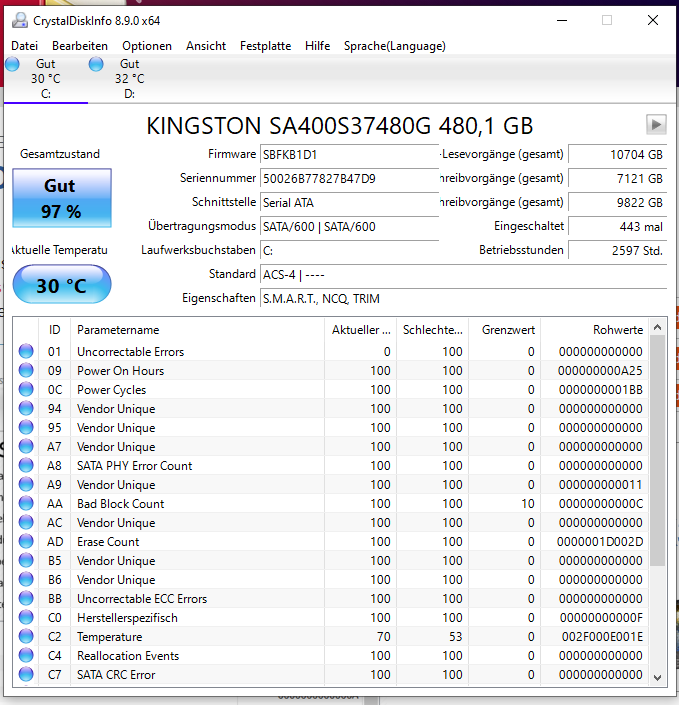Click the raw value 002F000E001E
This screenshot has height=705, width=679.
(602, 637)
